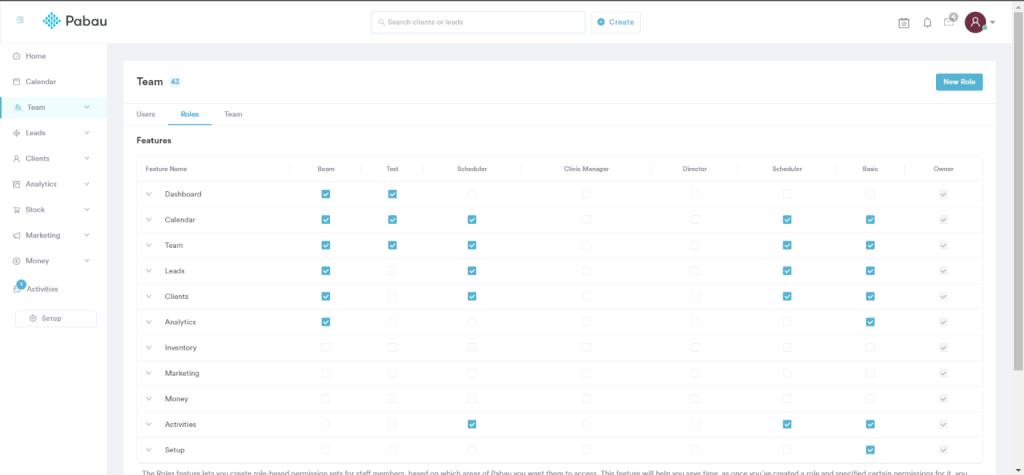
Task: Open the calendar icon in top bar
Action: click(903, 22)
